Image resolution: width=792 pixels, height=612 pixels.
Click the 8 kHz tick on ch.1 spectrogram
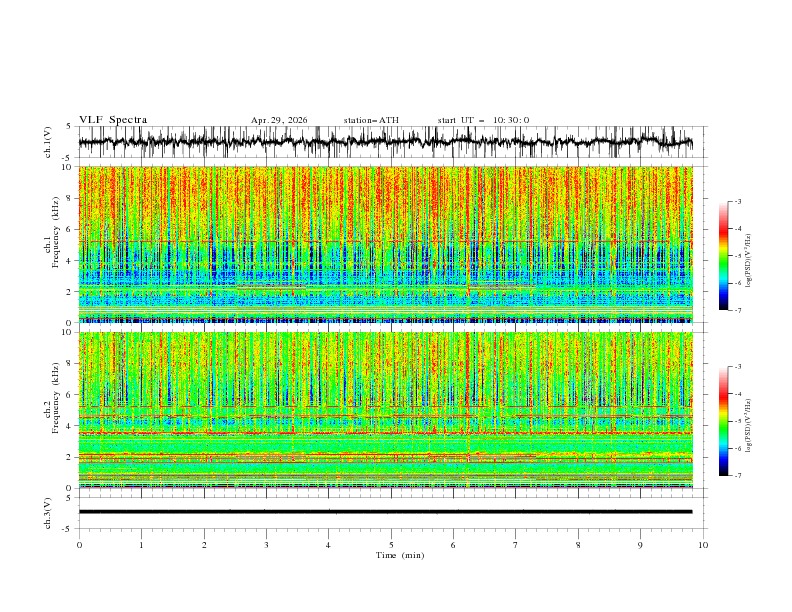tap(71, 198)
